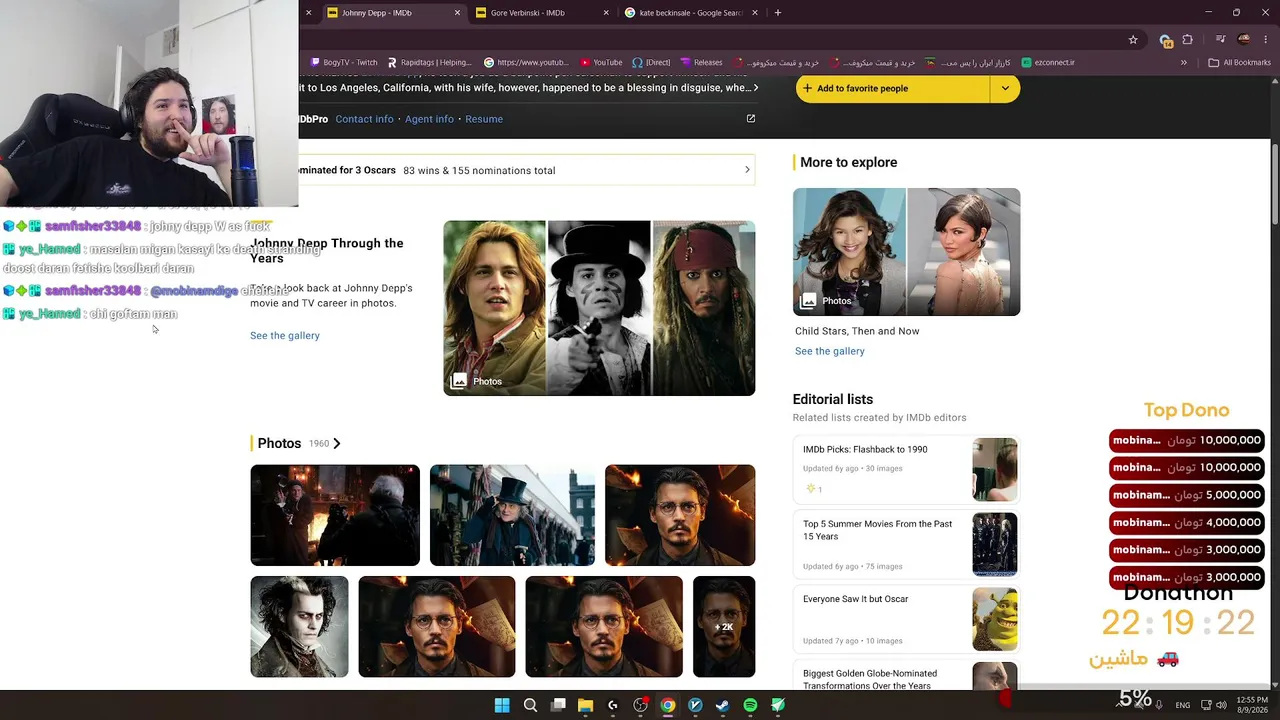Open the Shrek list thumbnail

tap(995, 619)
